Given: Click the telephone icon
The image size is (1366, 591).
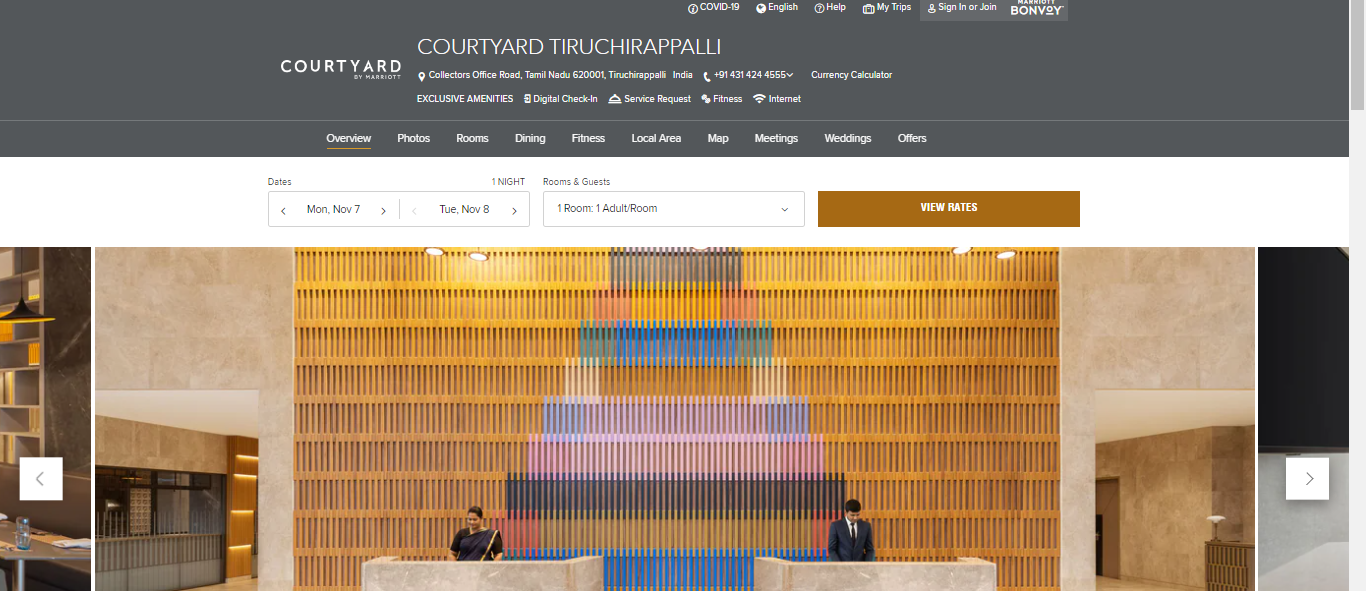Looking at the screenshot, I should point(707,76).
